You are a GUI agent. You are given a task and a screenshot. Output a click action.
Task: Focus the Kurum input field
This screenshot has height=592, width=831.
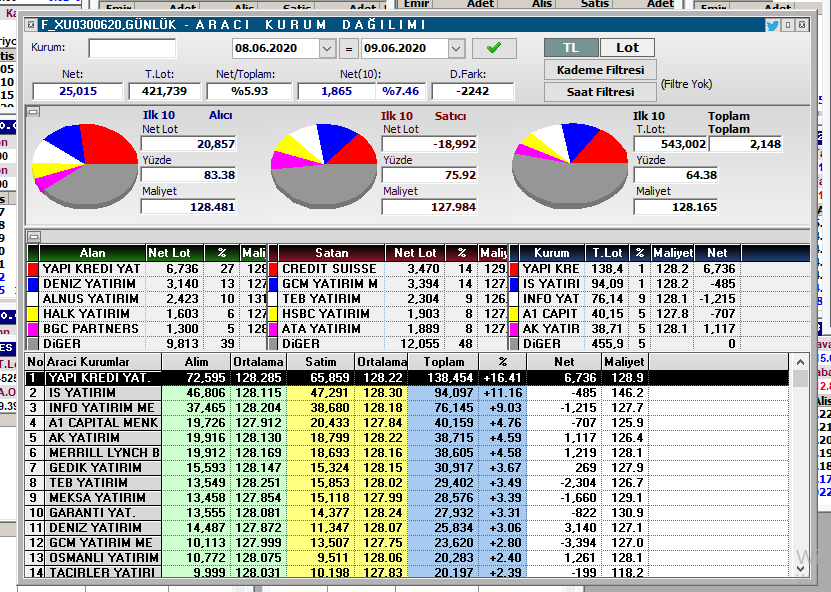point(132,48)
